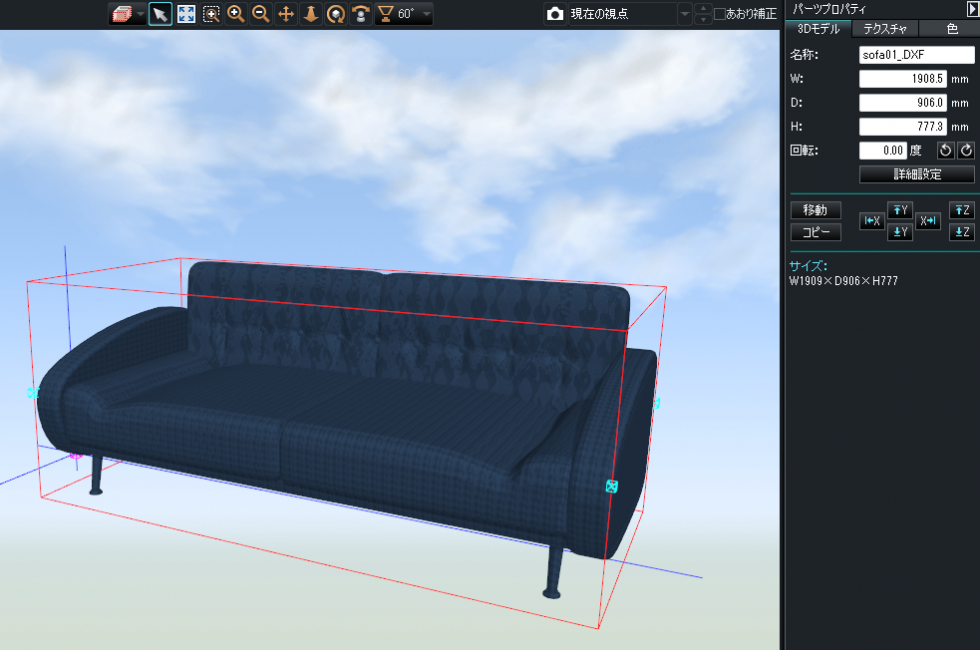The width and height of the screenshot is (980, 650).
Task: Open the 現在の視点 viewpoint dropdown
Action: click(685, 14)
